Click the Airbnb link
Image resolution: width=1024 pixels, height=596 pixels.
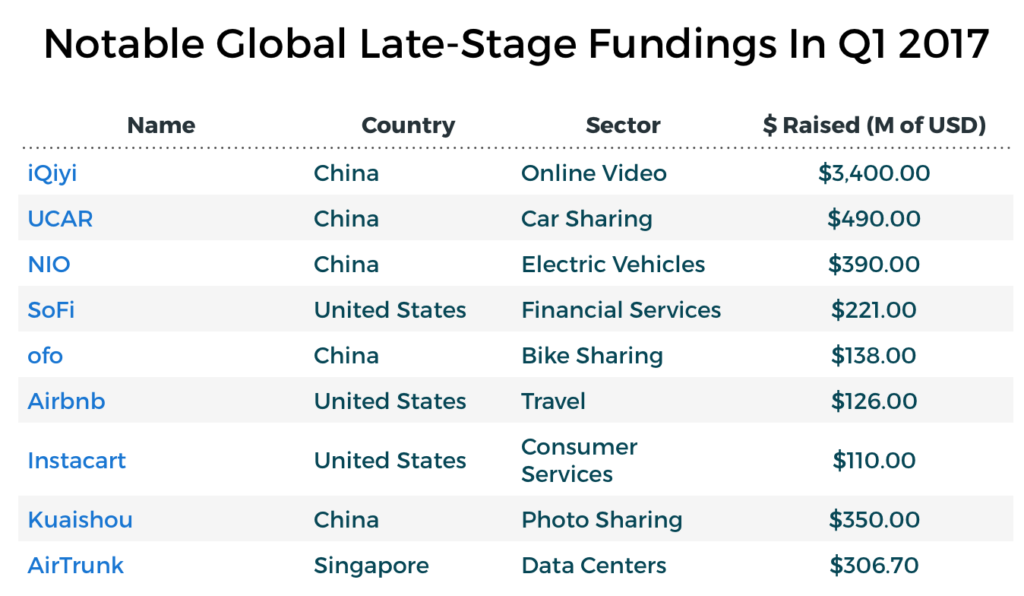66,401
